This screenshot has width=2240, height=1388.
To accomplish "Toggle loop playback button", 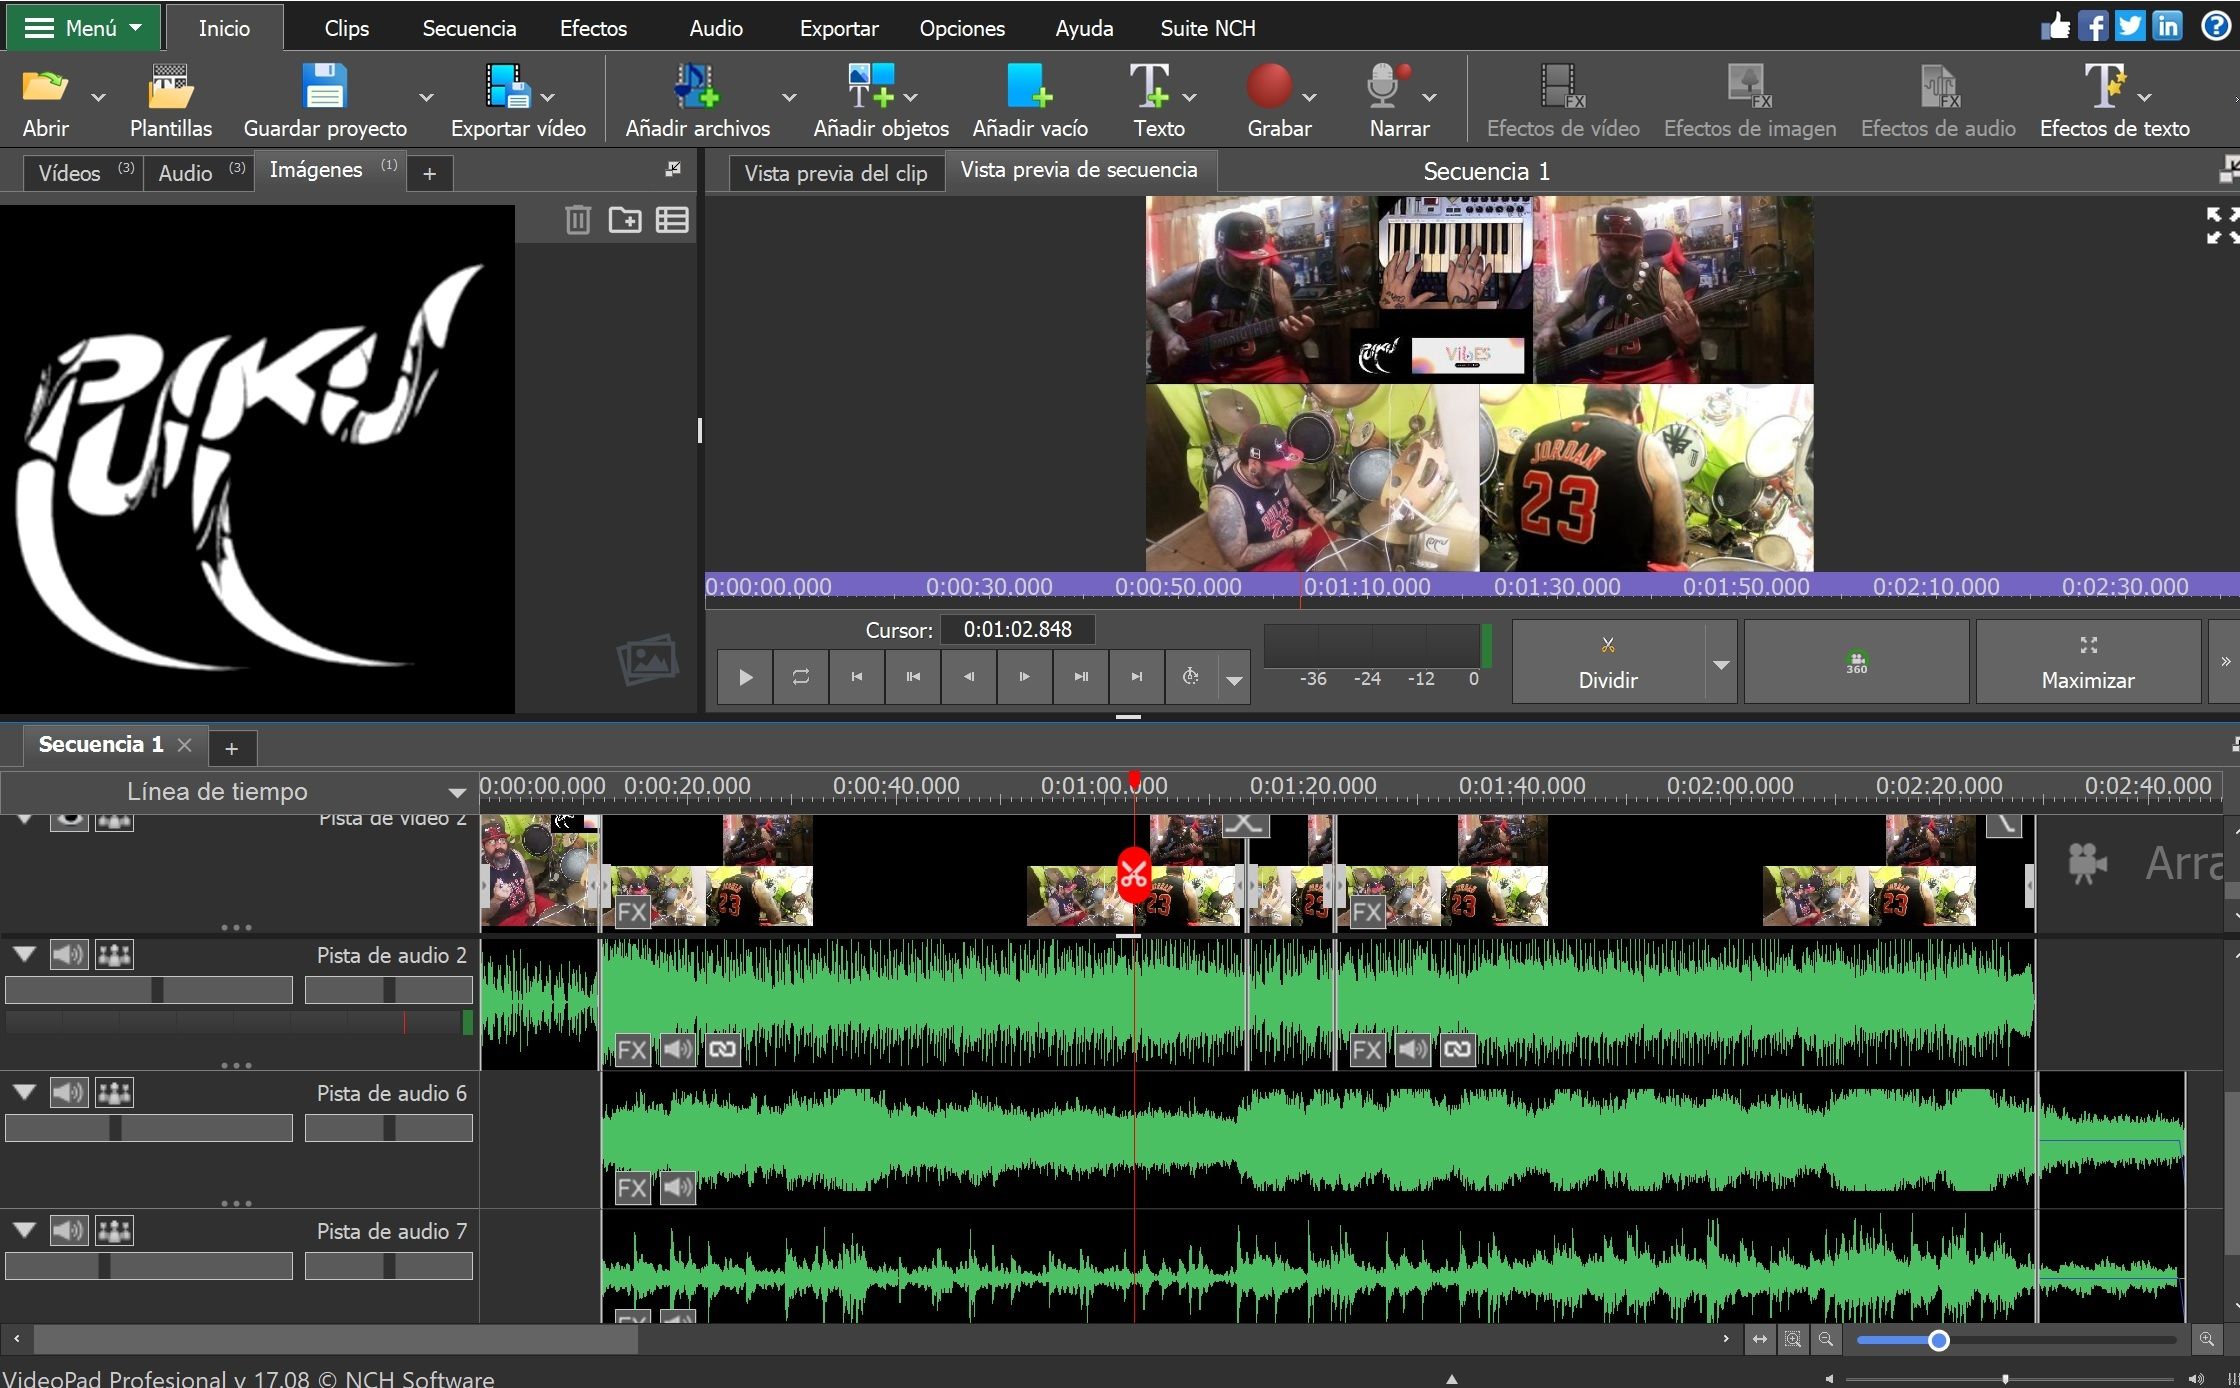I will click(x=801, y=677).
